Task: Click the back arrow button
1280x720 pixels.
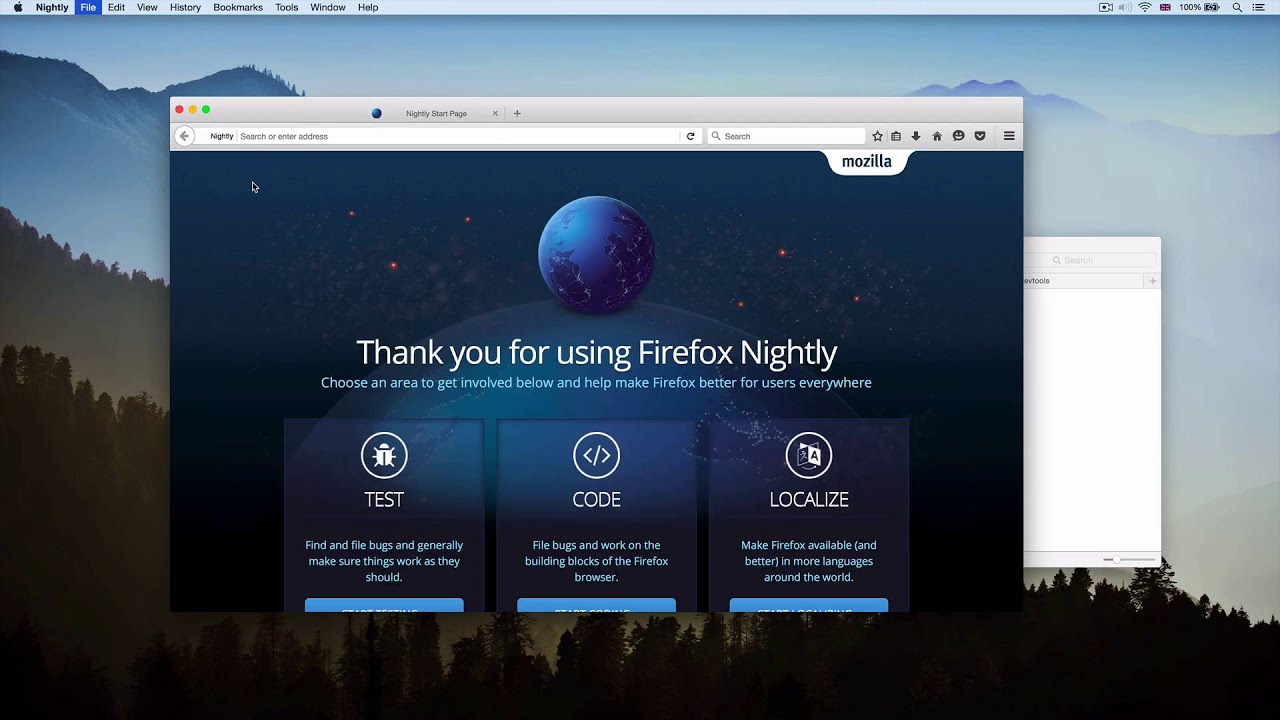Action: coord(184,136)
